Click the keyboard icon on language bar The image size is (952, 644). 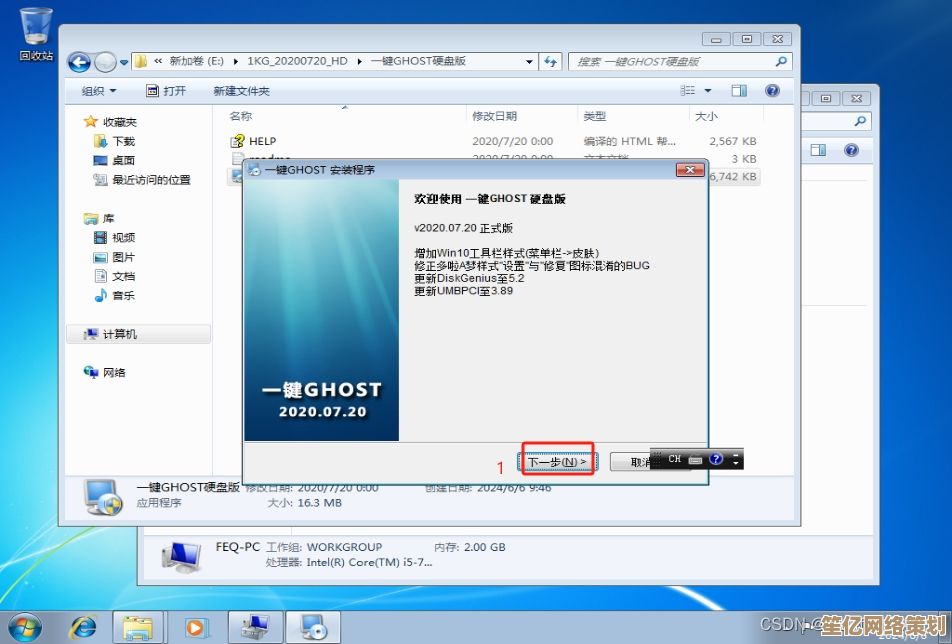click(x=696, y=459)
